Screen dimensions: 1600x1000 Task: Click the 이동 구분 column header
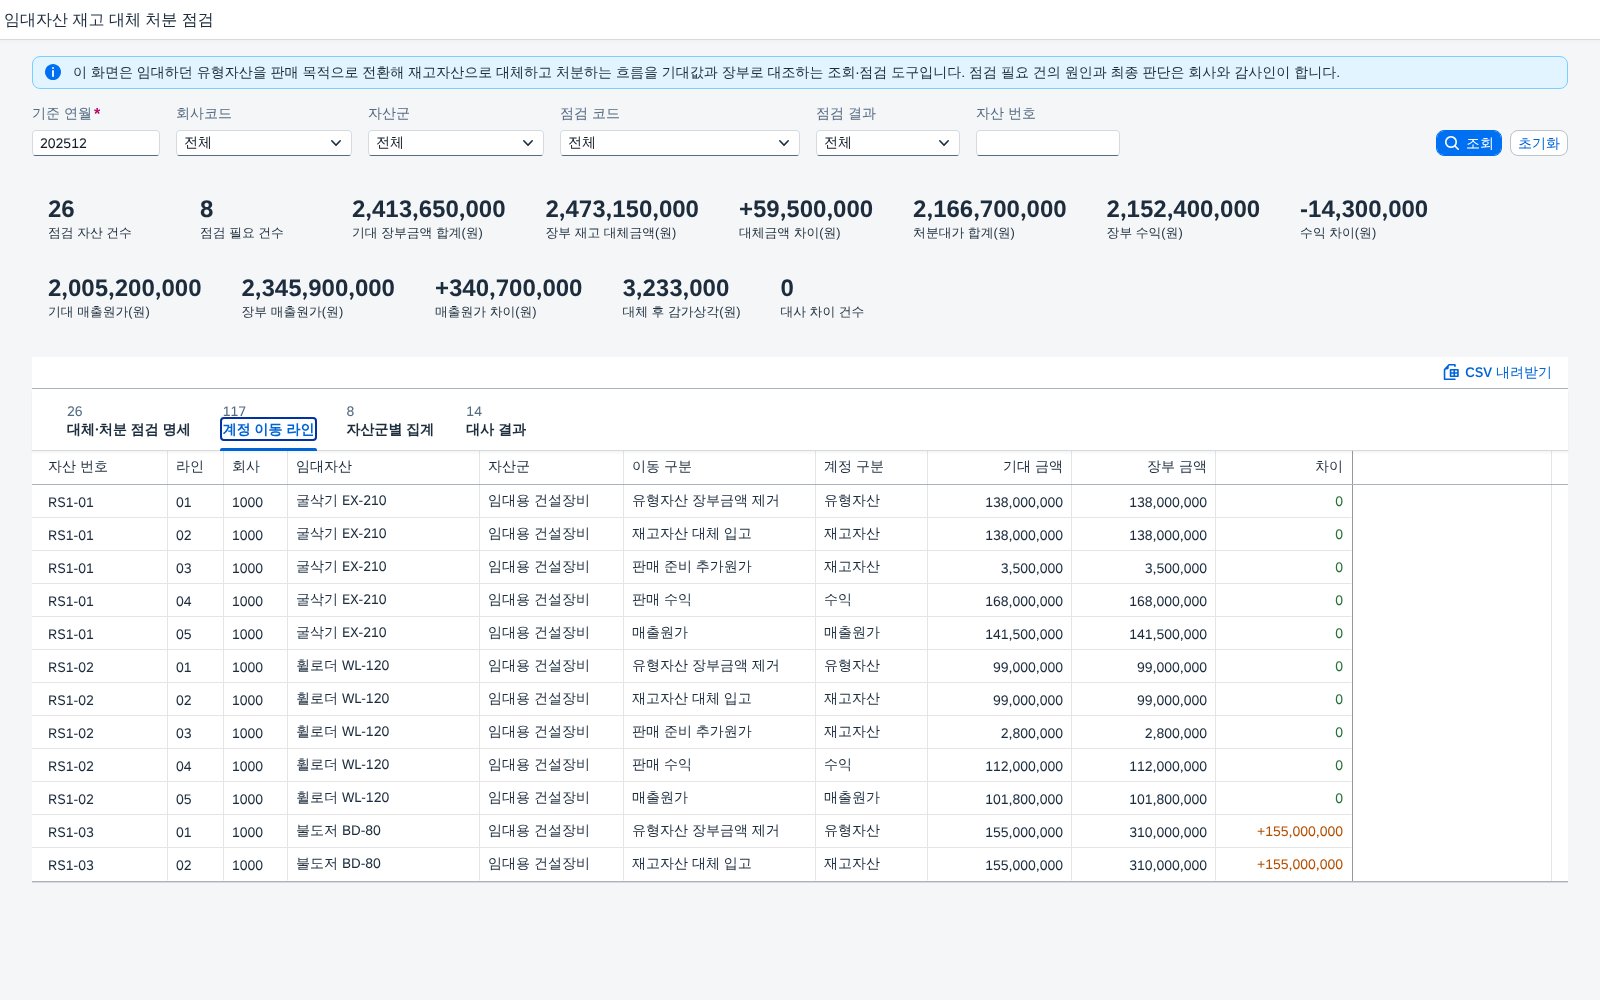pos(661,467)
